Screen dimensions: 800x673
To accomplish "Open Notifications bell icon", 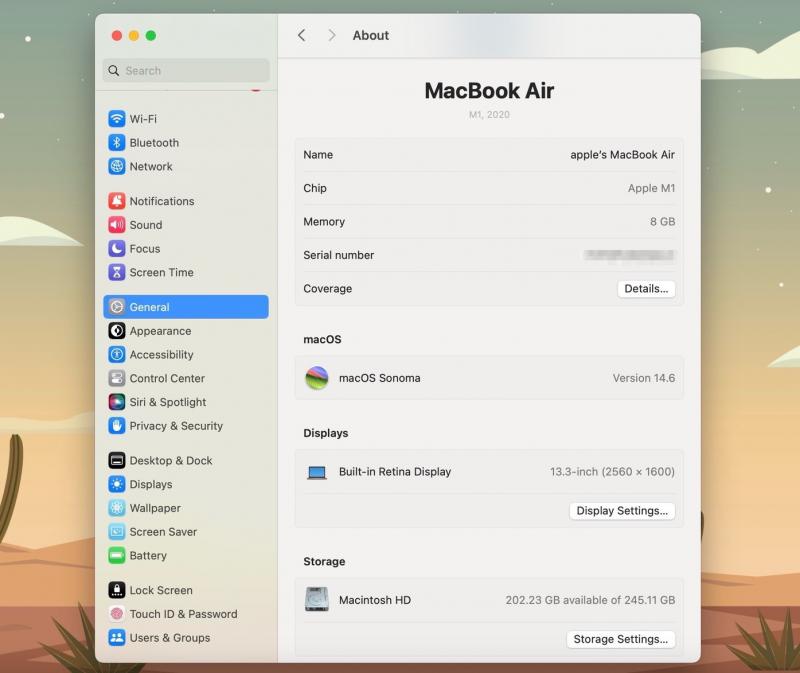I will coord(116,201).
